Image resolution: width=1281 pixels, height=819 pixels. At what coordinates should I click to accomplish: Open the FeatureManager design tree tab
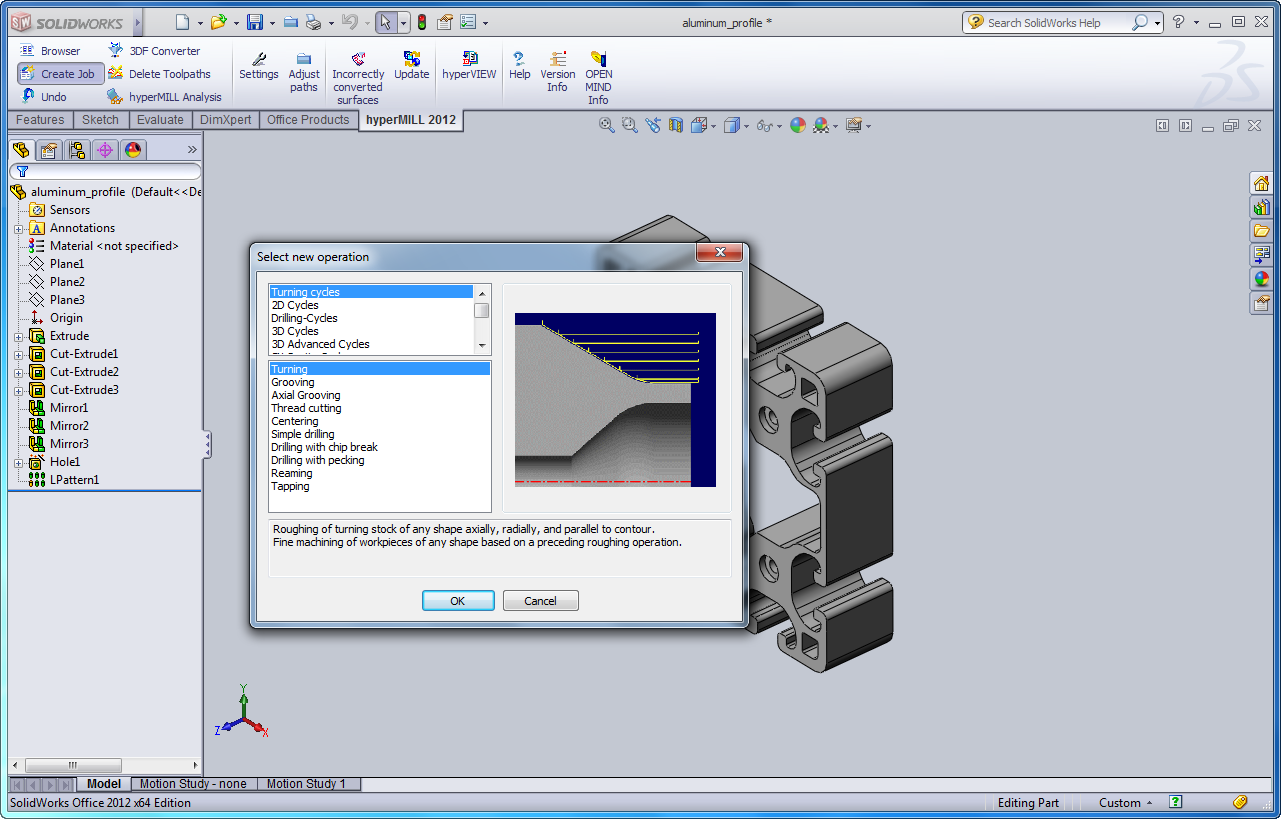click(x=21, y=150)
